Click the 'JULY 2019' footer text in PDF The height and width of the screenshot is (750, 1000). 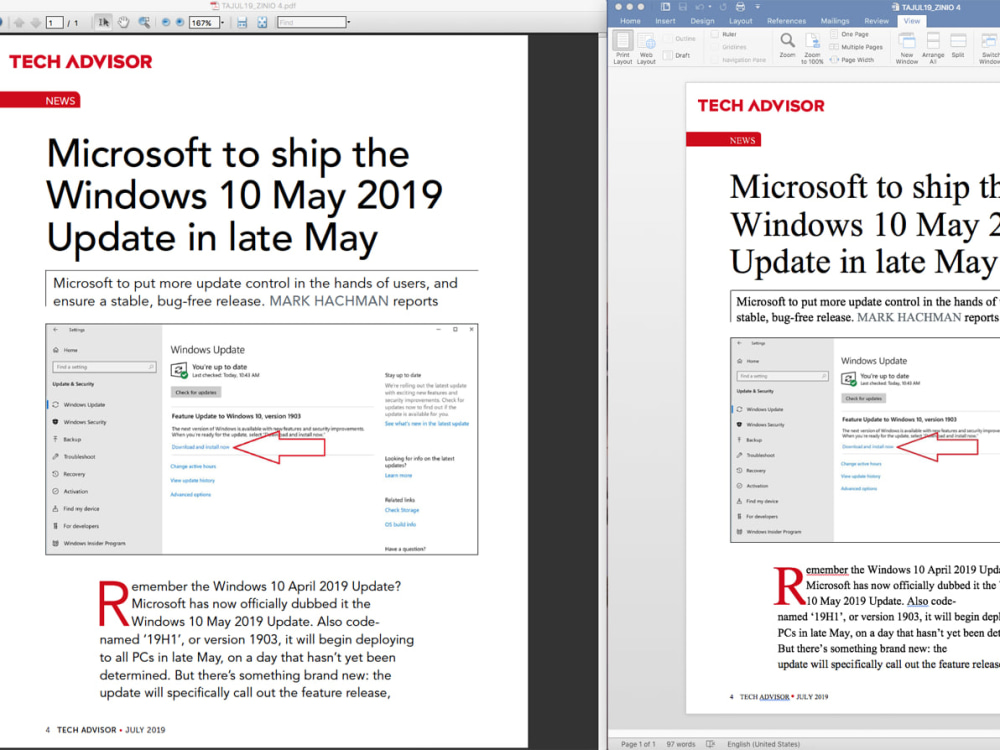point(145,730)
